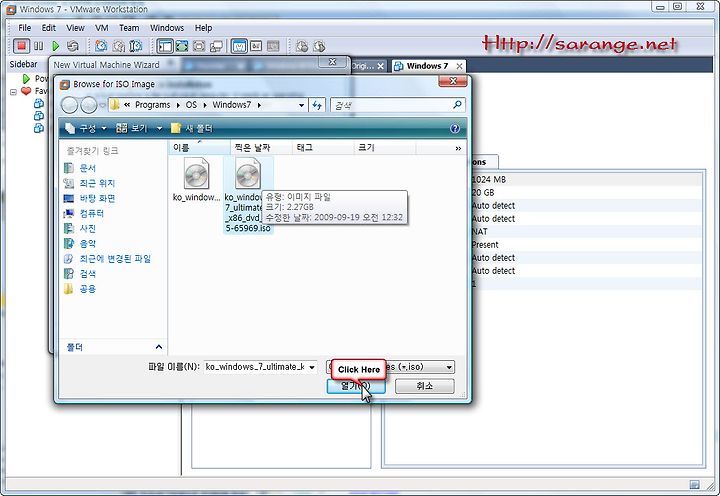
Task: Click the green Power On icon in Sidebar
Action: click(x=26, y=79)
